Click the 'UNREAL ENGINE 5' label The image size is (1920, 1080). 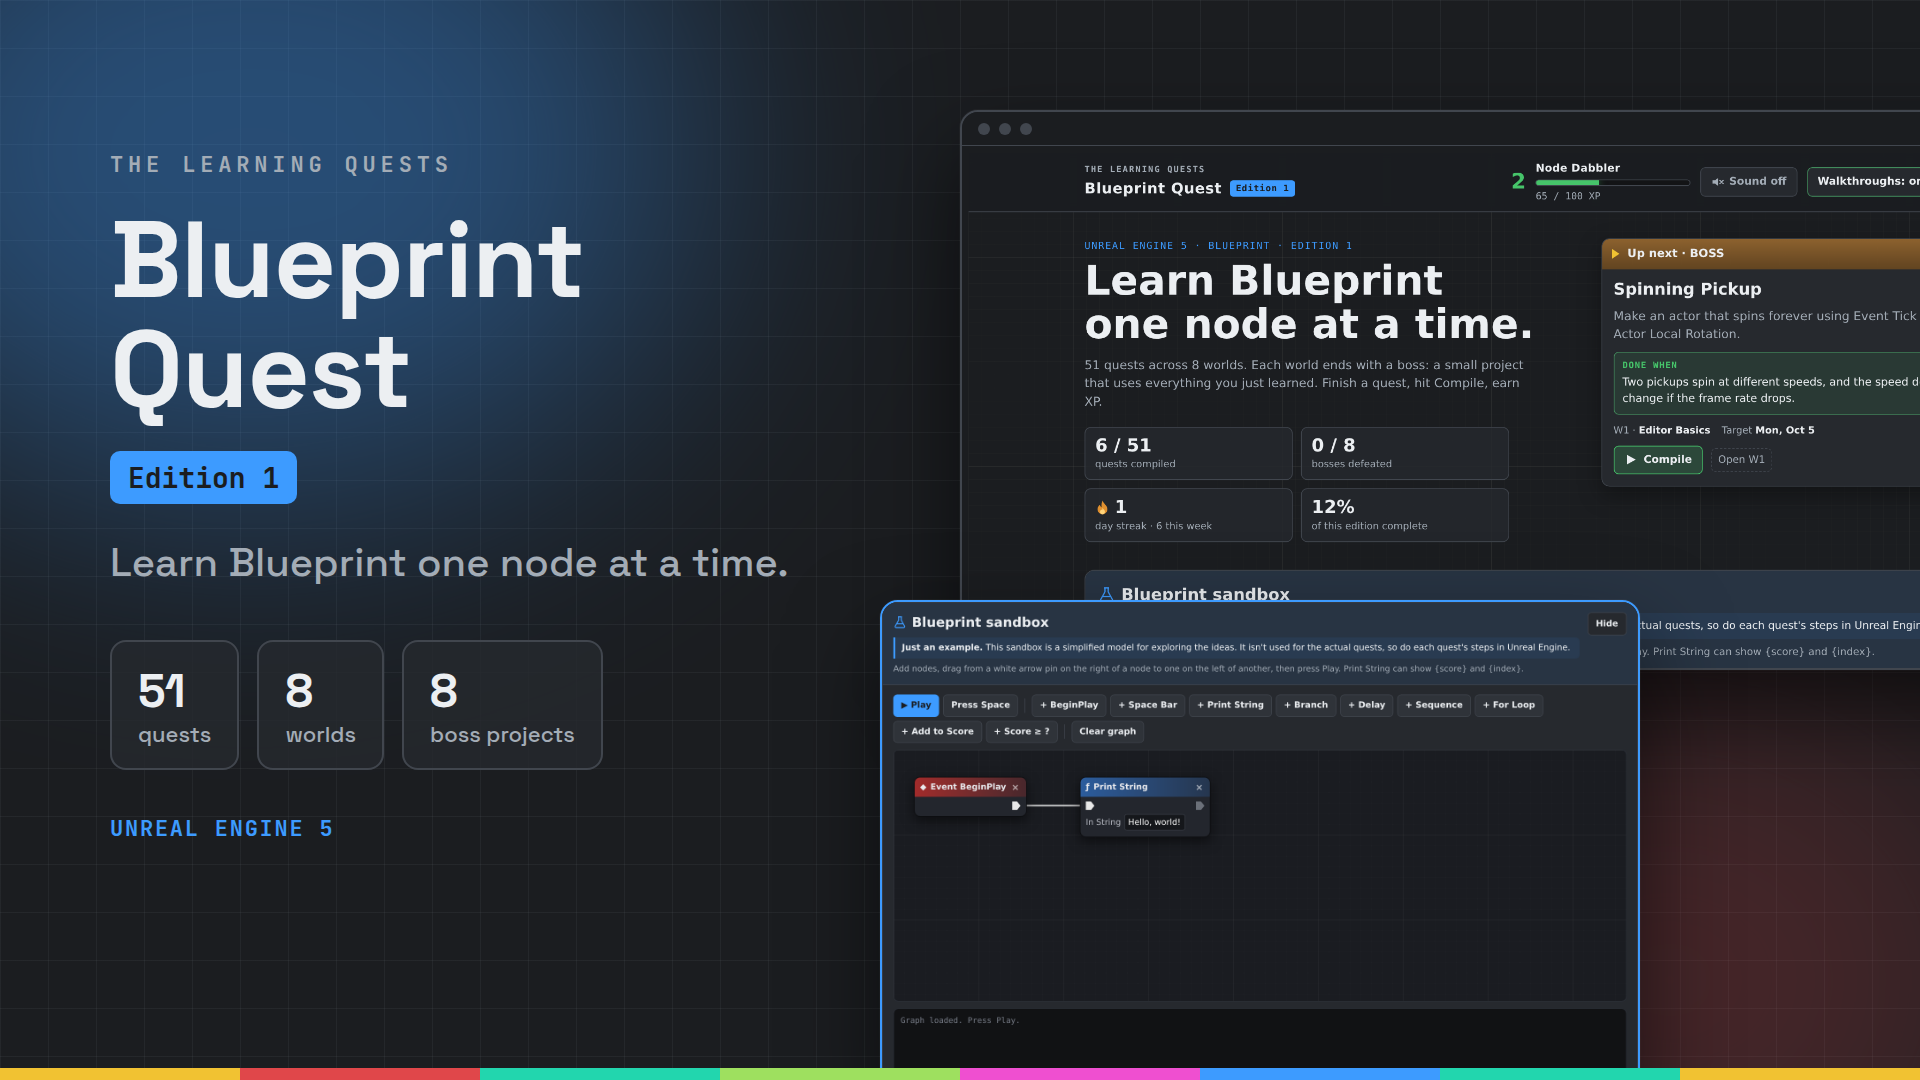click(x=221, y=829)
